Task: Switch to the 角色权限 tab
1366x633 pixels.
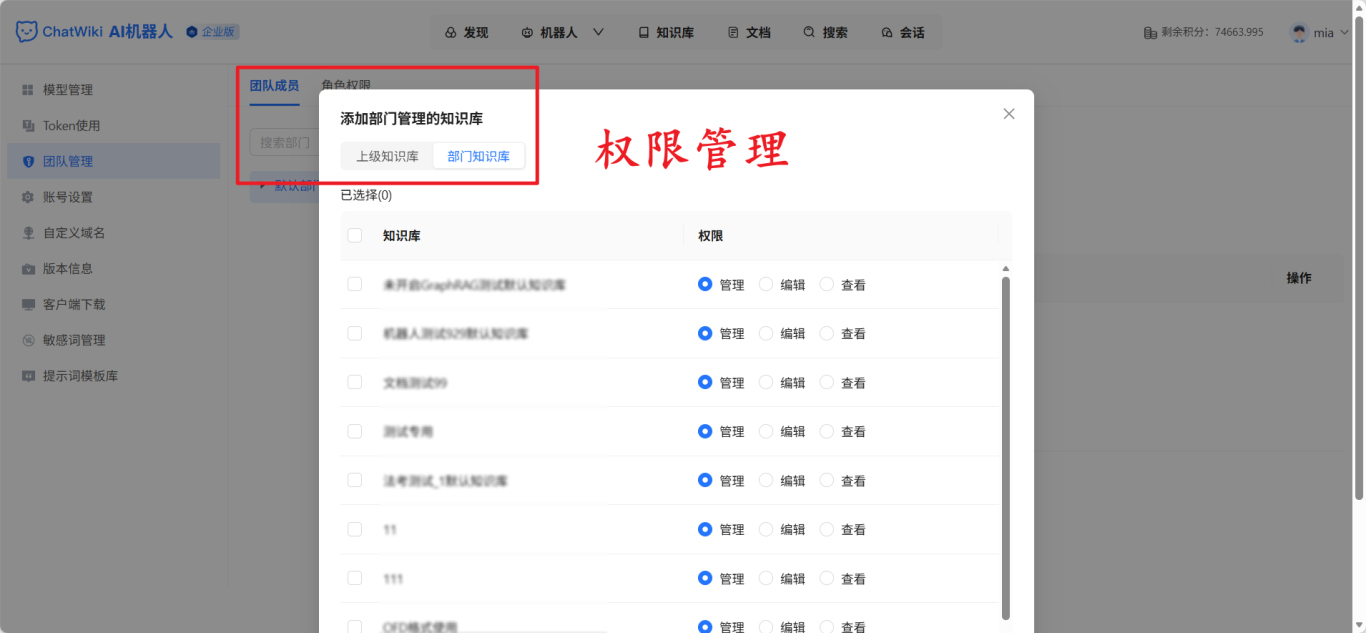Action: (x=344, y=86)
